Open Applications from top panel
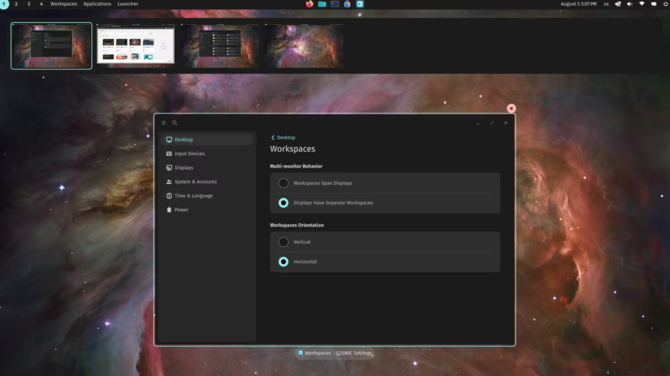 click(x=97, y=4)
